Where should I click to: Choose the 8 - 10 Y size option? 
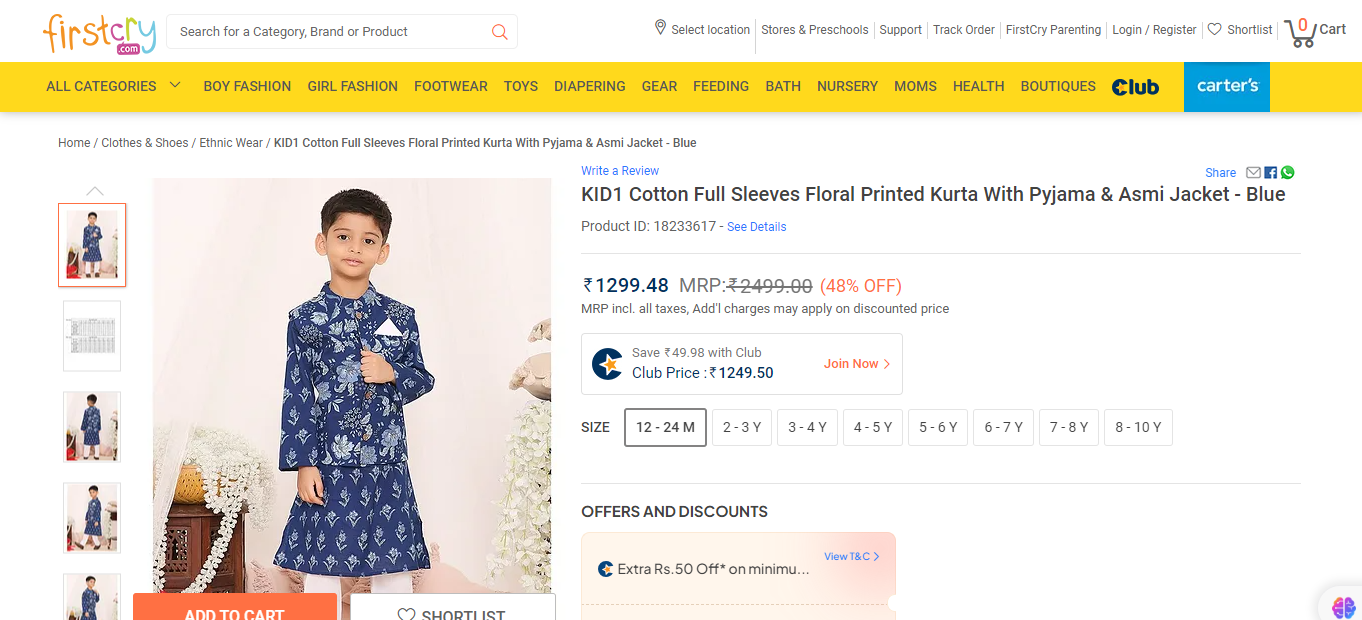pos(1138,427)
